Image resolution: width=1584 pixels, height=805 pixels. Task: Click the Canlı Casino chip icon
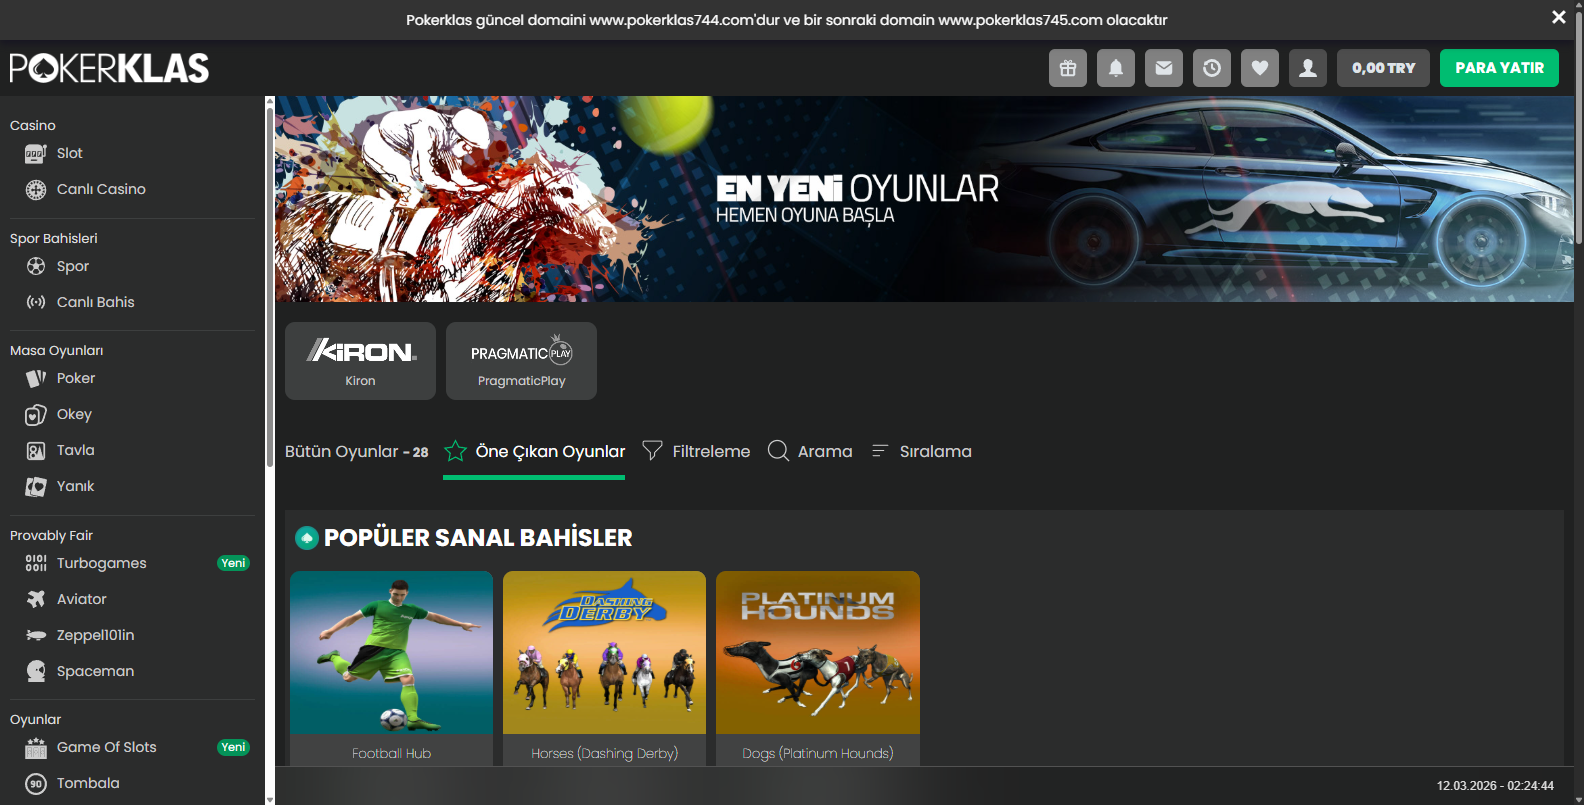coord(36,189)
